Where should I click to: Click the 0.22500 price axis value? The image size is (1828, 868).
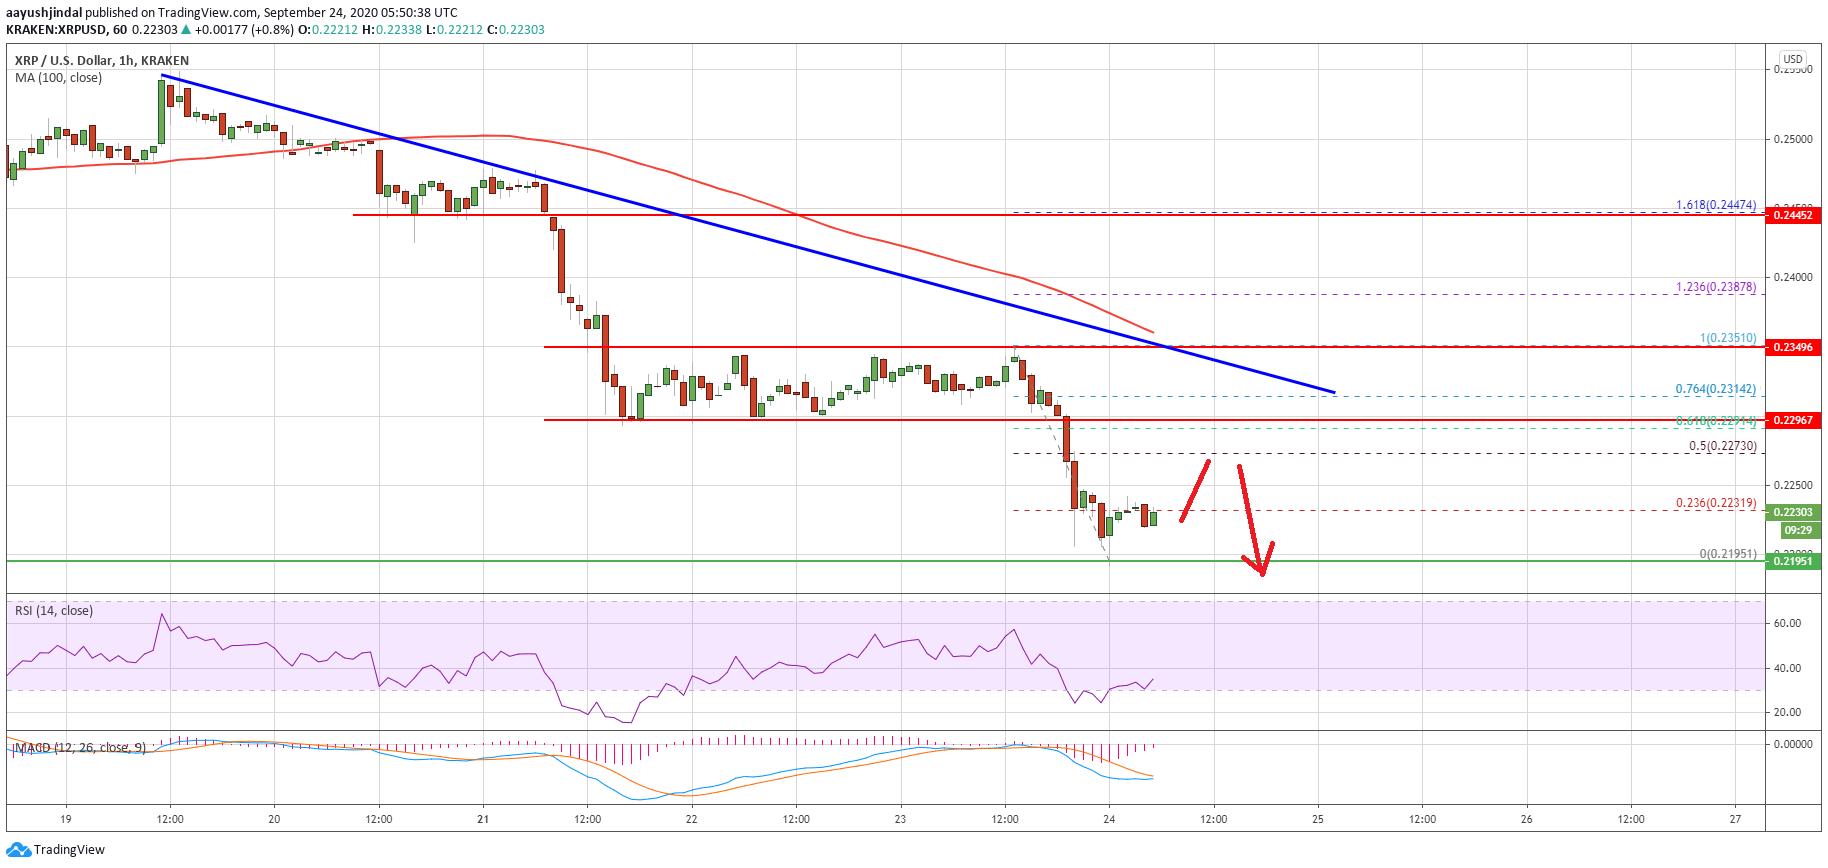(1793, 486)
